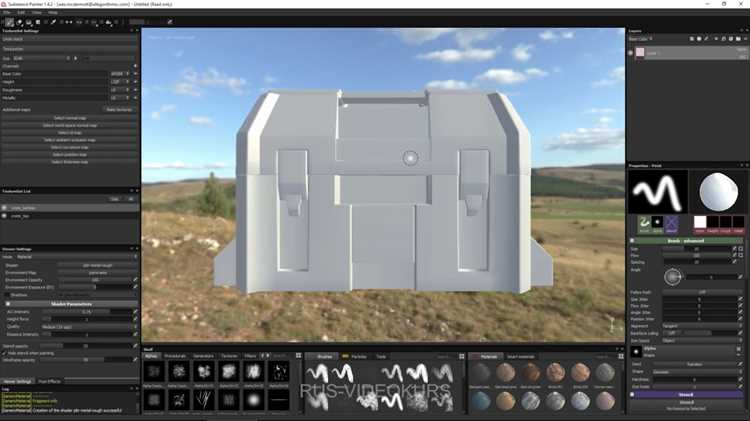Open the TextureSet Size dropdown
The width and height of the screenshot is (750, 421).
(x=42, y=58)
